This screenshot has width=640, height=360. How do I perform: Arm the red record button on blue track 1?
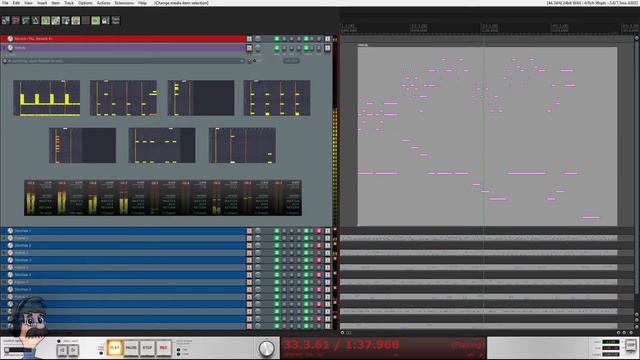click(x=319, y=231)
